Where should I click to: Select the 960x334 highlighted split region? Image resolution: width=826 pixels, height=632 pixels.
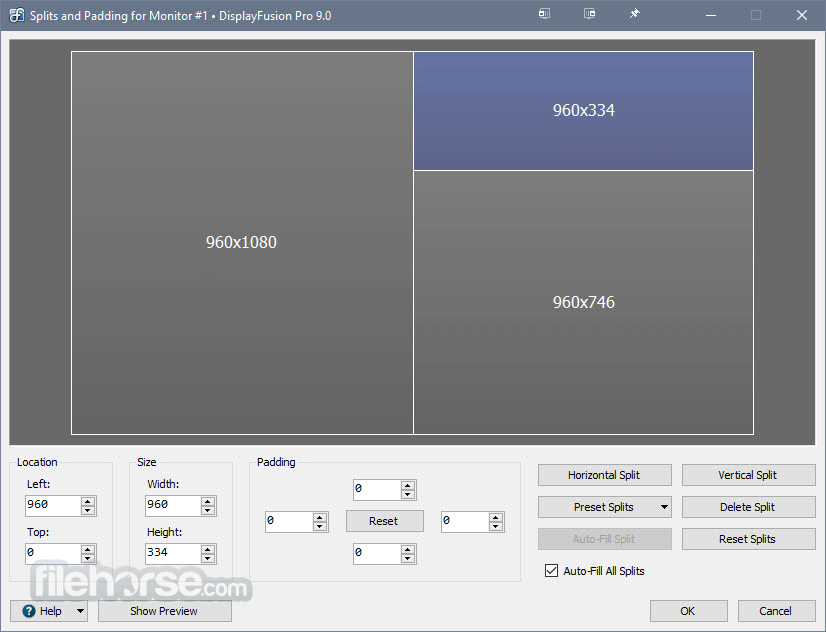(x=584, y=111)
